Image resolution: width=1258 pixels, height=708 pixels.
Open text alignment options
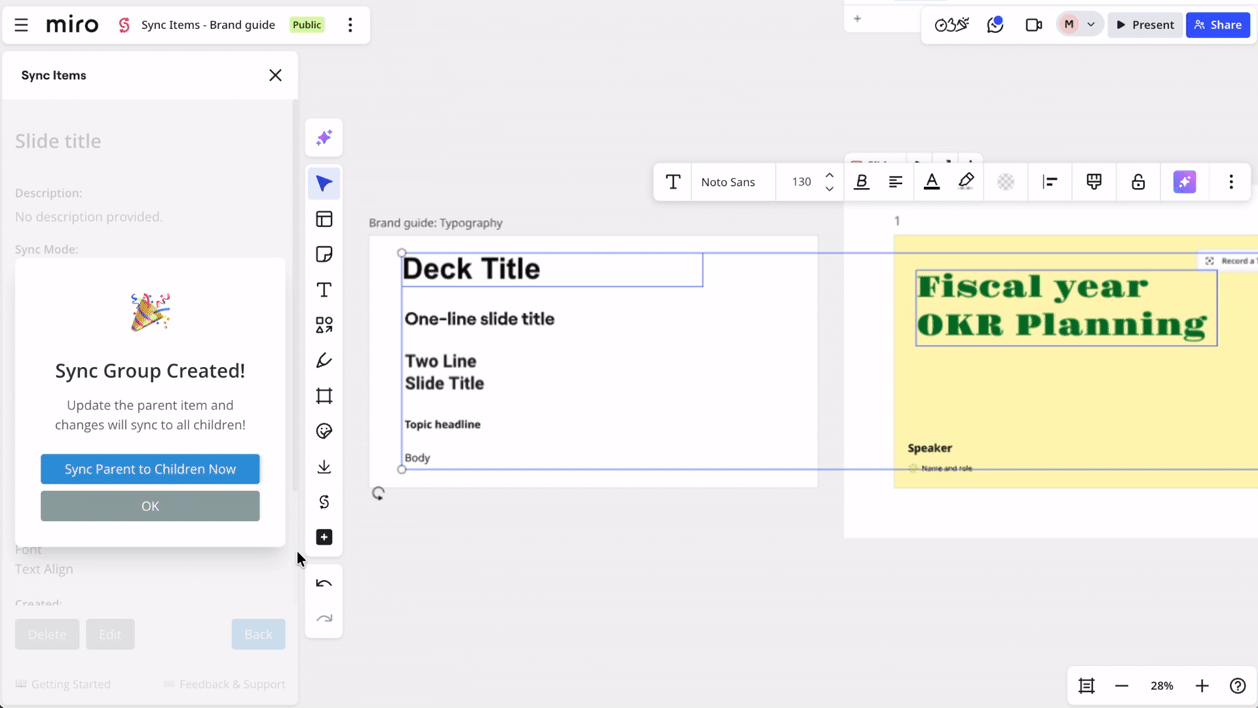(896, 182)
